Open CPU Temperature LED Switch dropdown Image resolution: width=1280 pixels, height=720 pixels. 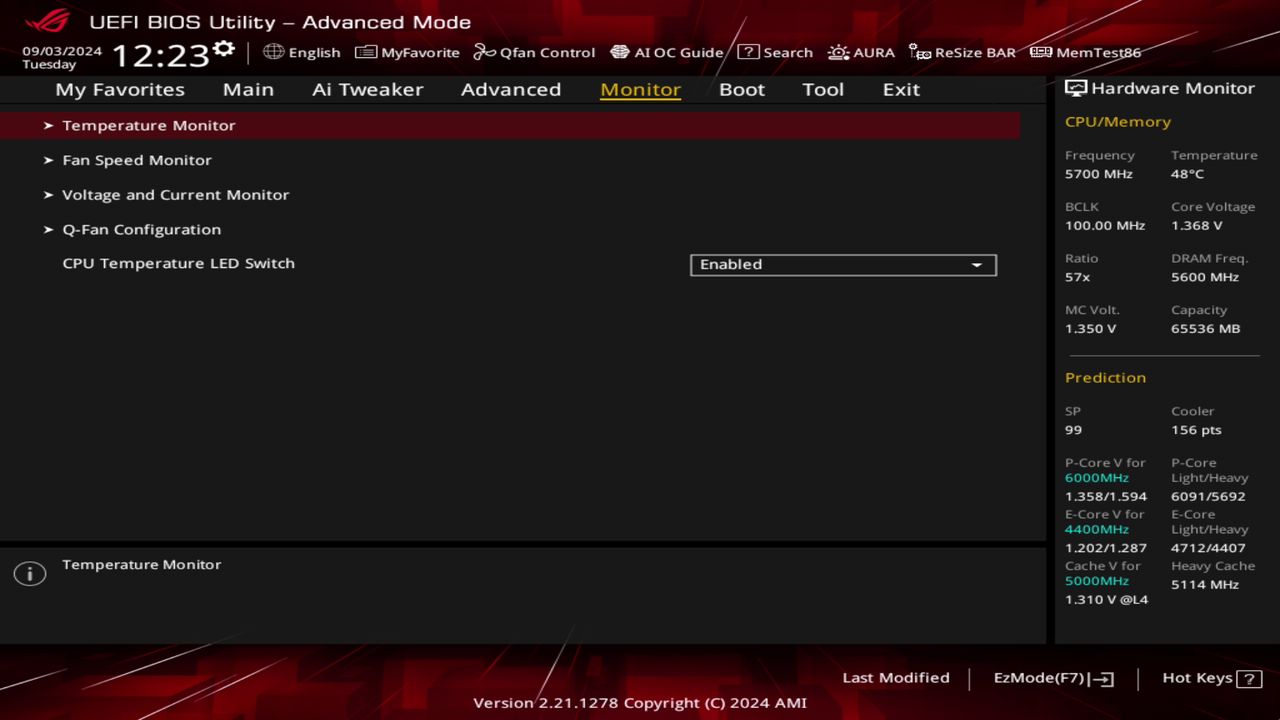point(843,264)
